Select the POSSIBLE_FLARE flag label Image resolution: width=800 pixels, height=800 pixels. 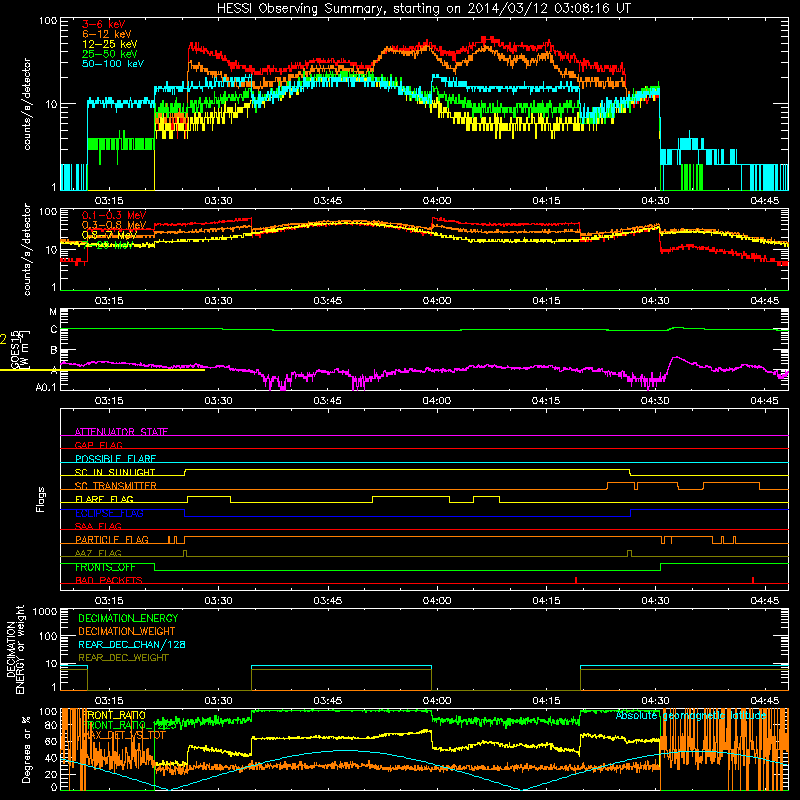[x=115, y=459]
